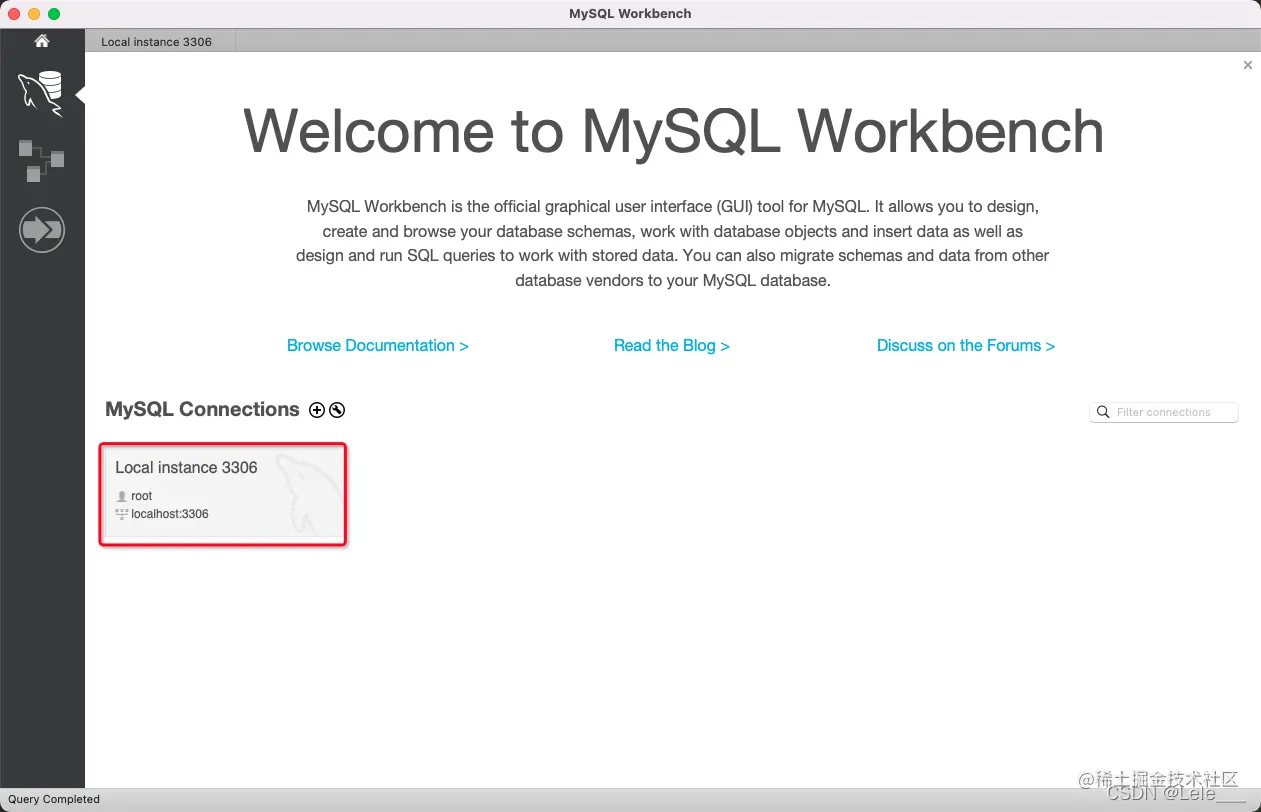
Task: Open the Browse Documentation link
Action: click(378, 345)
